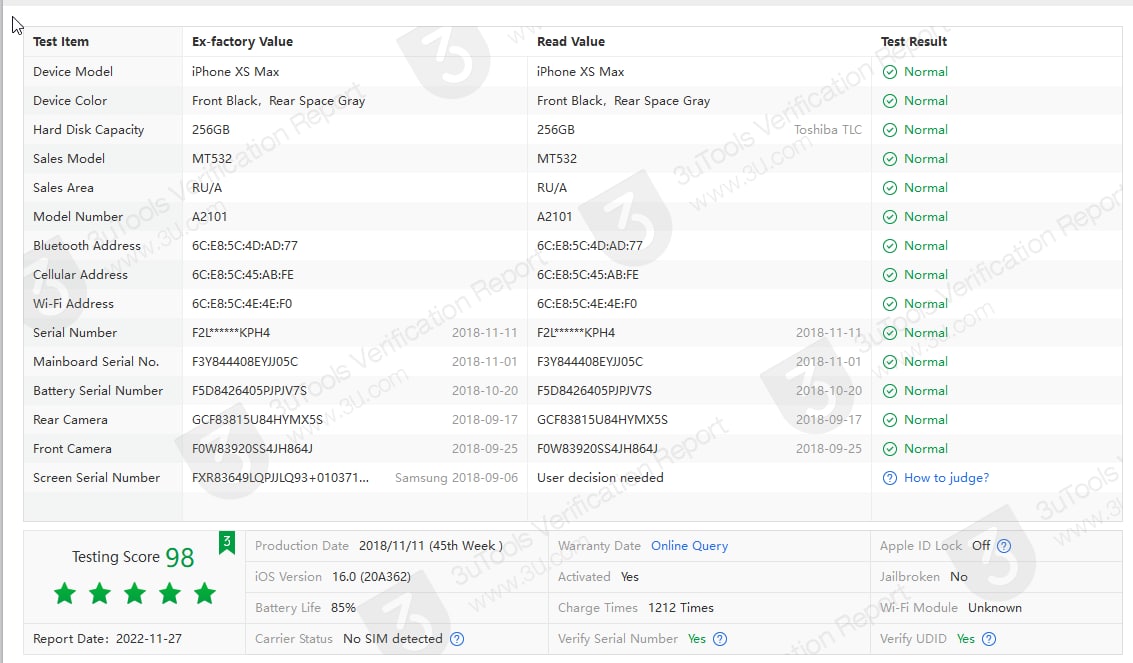
Task: Click the Ex-factory Value column header
Action: (242, 42)
